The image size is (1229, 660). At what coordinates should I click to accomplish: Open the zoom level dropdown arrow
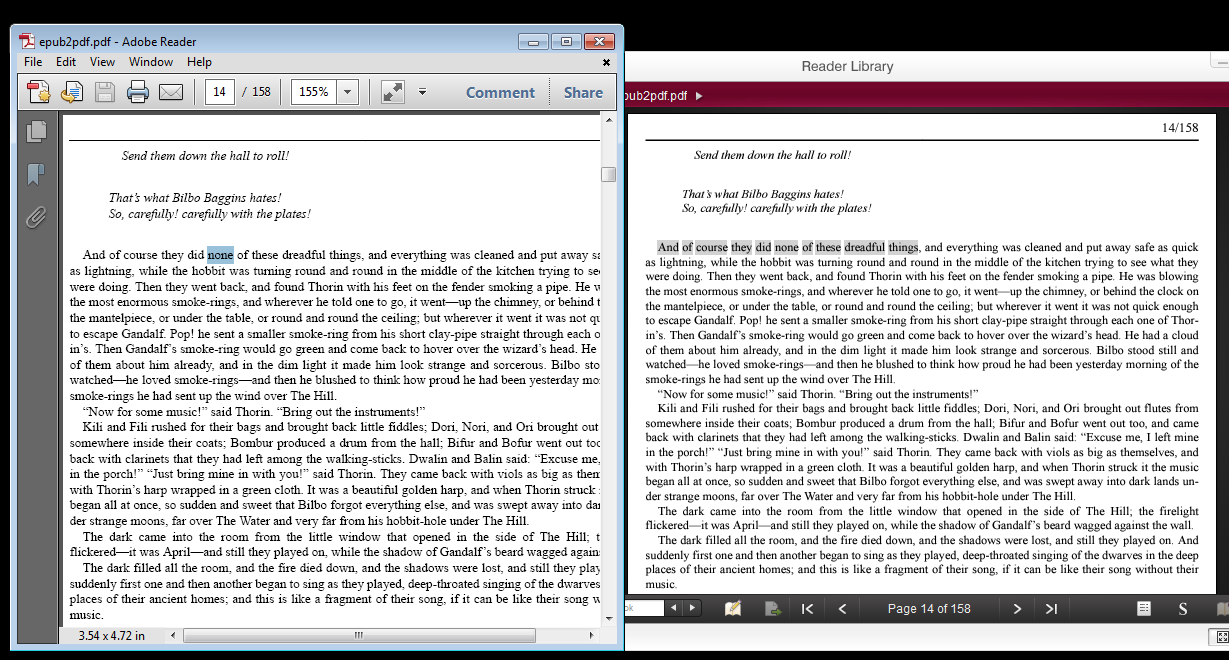point(347,92)
